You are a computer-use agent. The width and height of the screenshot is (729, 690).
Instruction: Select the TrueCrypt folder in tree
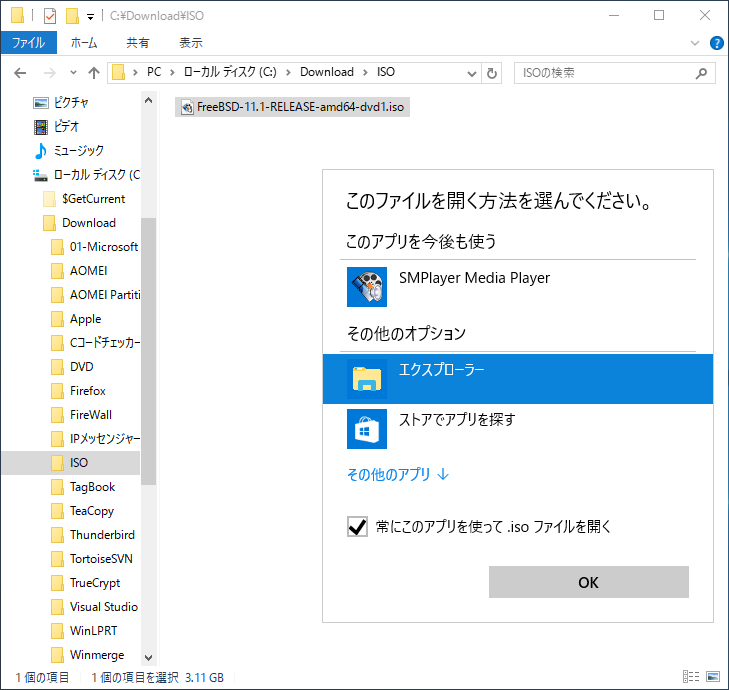[x=86, y=583]
